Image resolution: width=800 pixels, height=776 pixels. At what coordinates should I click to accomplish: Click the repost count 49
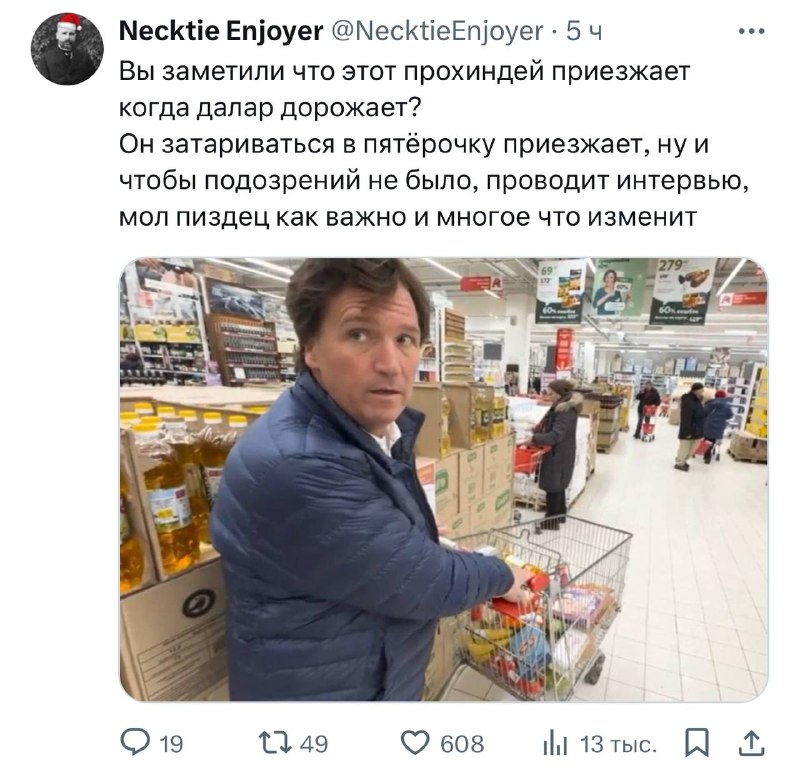point(314,744)
